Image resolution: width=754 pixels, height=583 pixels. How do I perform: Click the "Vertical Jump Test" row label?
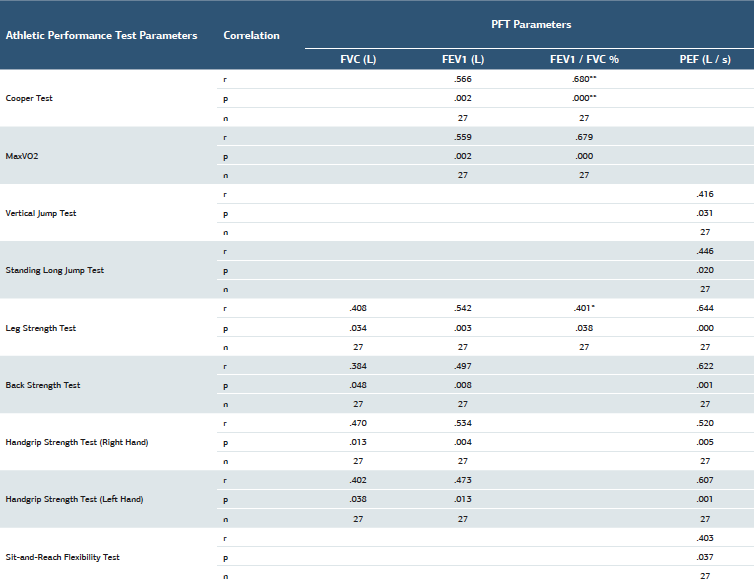coord(41,213)
